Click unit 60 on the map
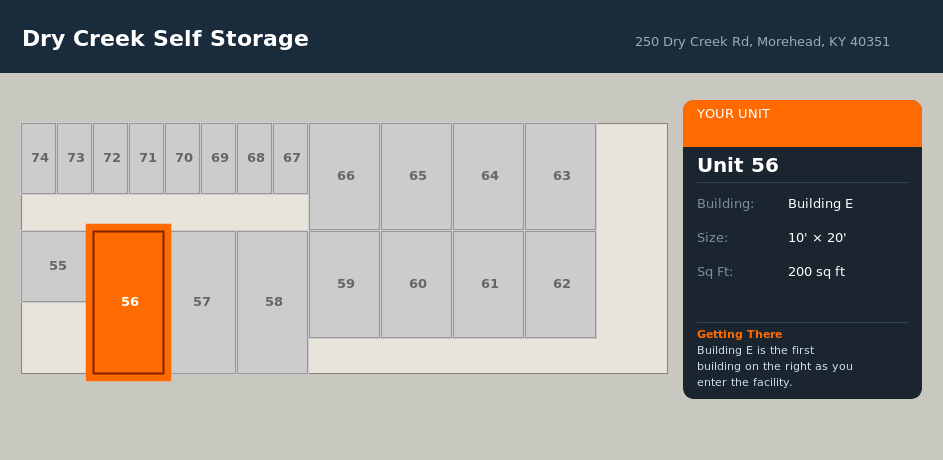Image resolution: width=943 pixels, height=460 pixels. click(417, 284)
